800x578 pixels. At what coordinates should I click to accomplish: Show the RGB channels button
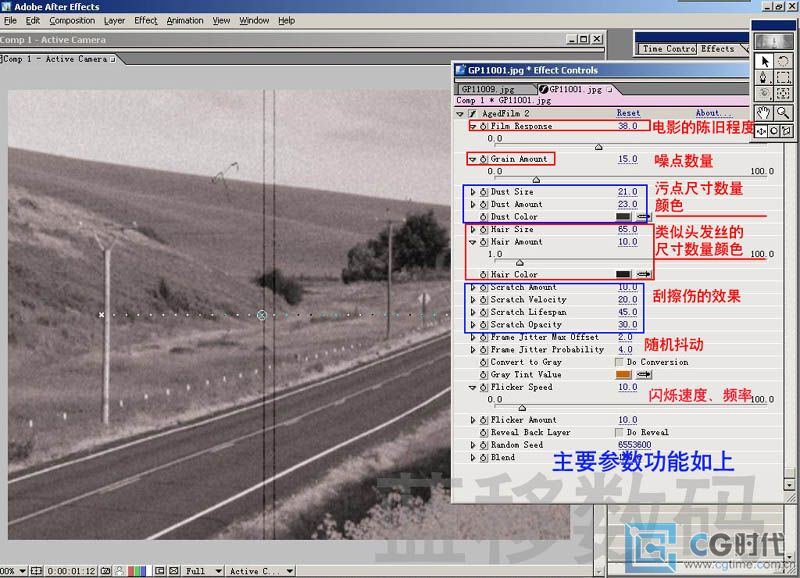137,571
